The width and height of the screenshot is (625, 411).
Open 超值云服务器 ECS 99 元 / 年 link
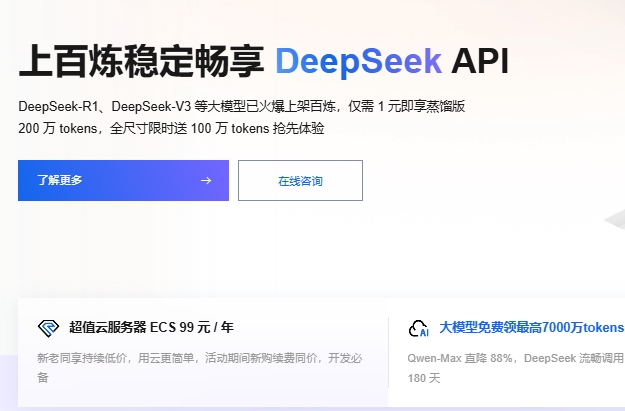click(151, 327)
